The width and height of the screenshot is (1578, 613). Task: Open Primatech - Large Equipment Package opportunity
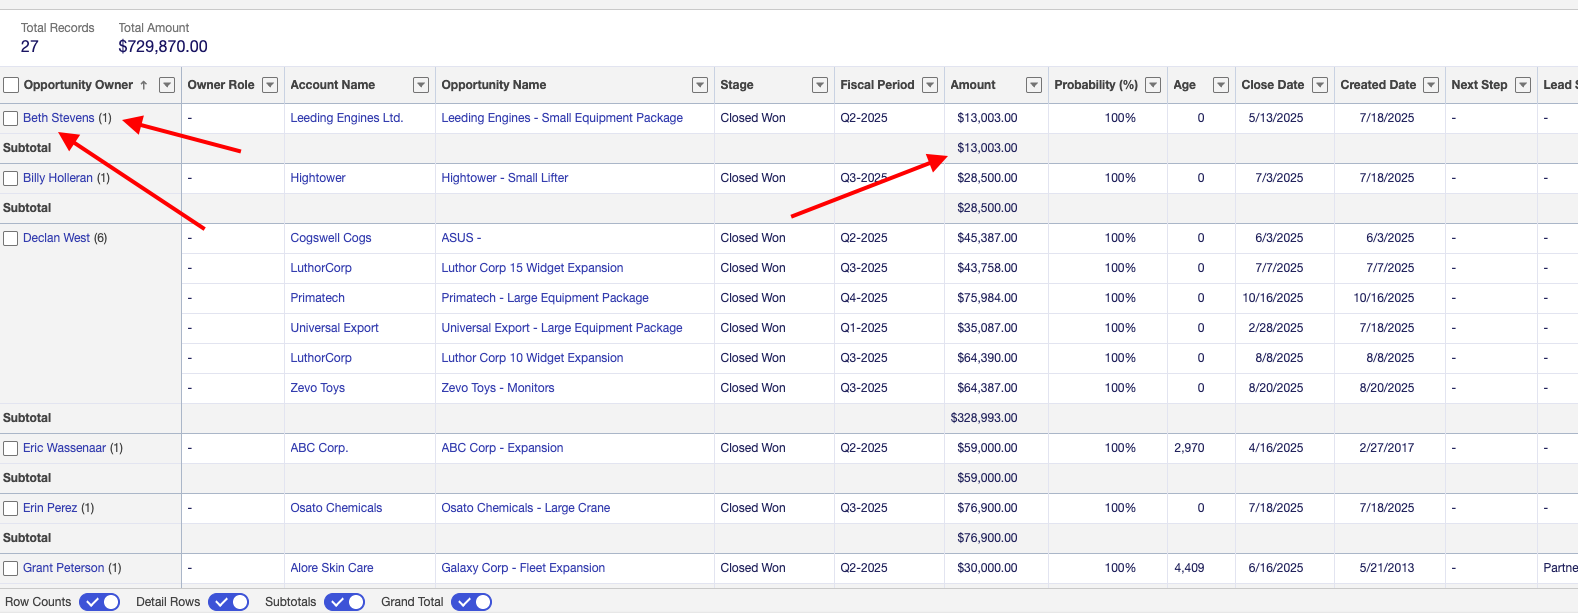[x=545, y=298]
